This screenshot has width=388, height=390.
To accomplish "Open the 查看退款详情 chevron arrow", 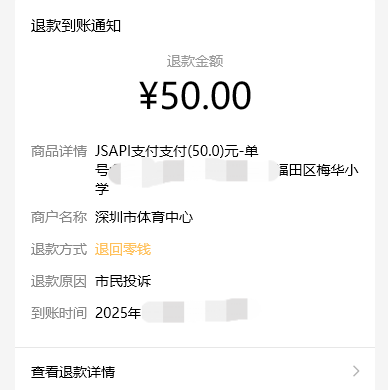I will [x=356, y=371].
